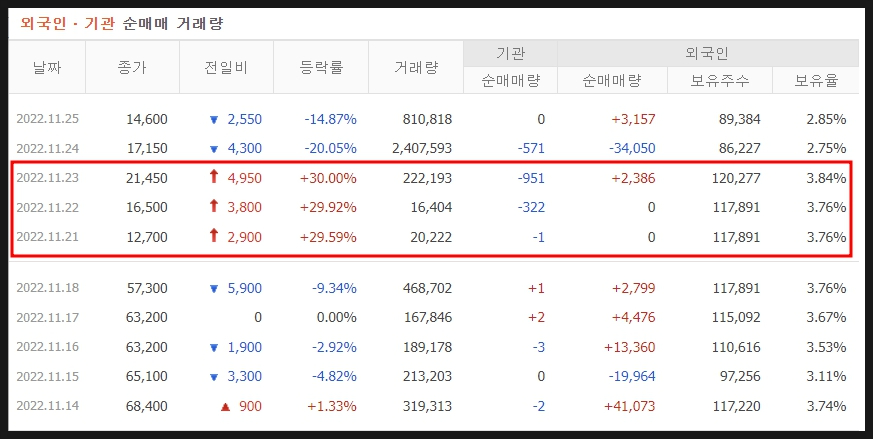This screenshot has height=439, width=873.
Task: Click foreign net value -19,964
Action: click(x=632, y=377)
